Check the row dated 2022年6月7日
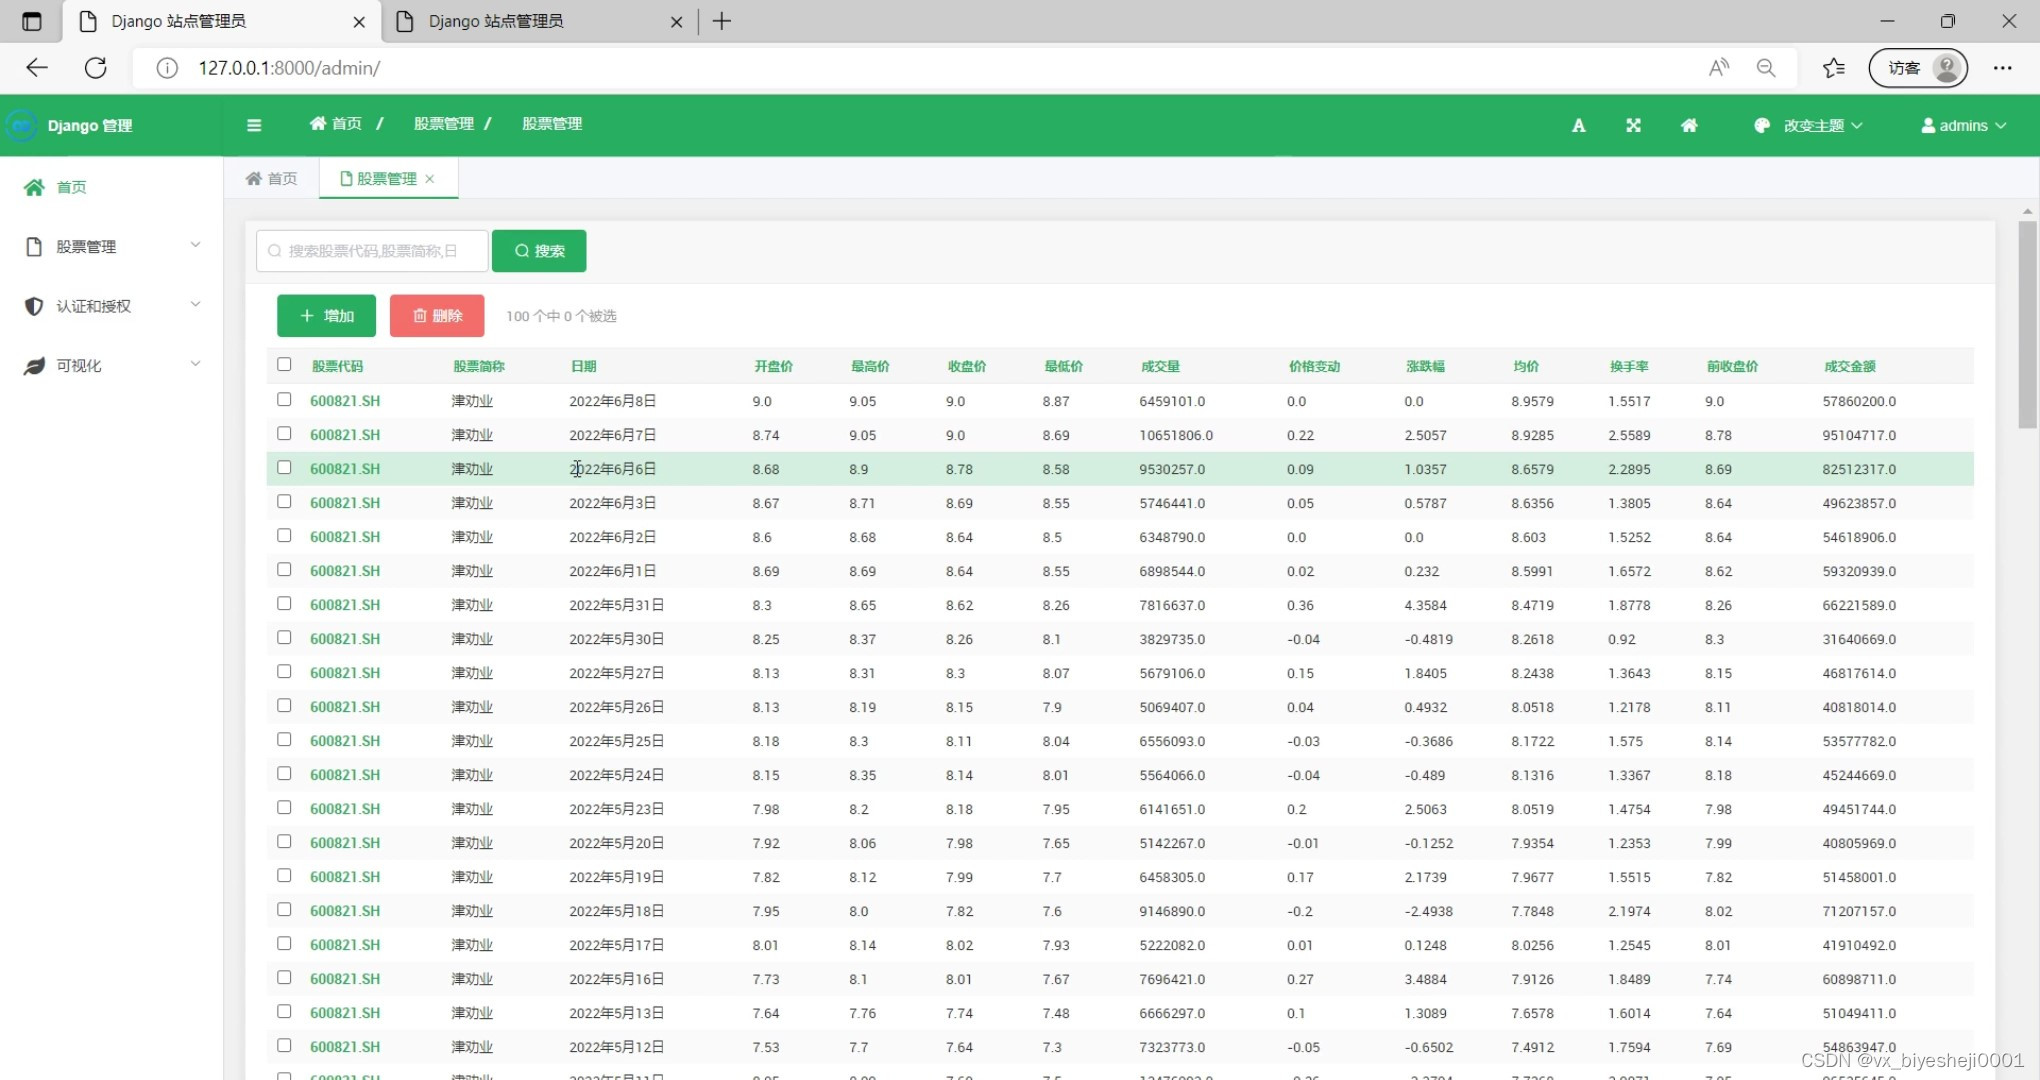The width and height of the screenshot is (2040, 1080). 284,434
